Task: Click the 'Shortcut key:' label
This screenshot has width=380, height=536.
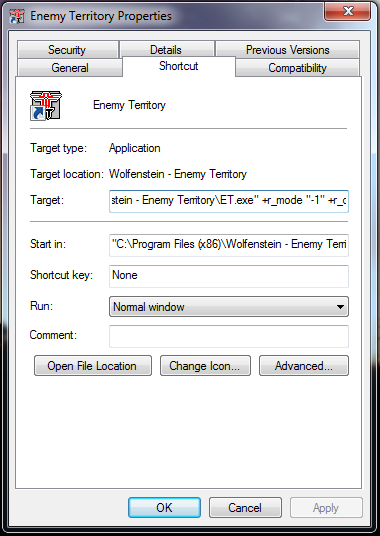Action: [62, 275]
